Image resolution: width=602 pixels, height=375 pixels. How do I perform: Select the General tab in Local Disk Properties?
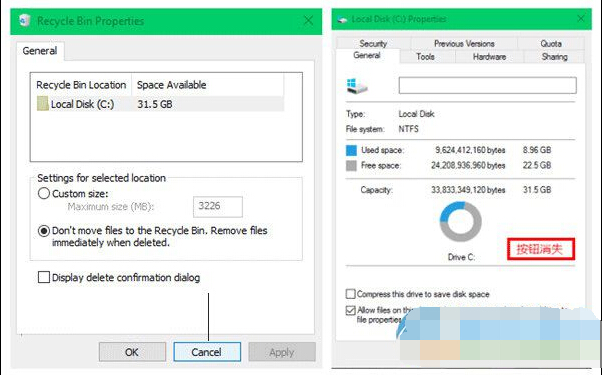tap(367, 55)
